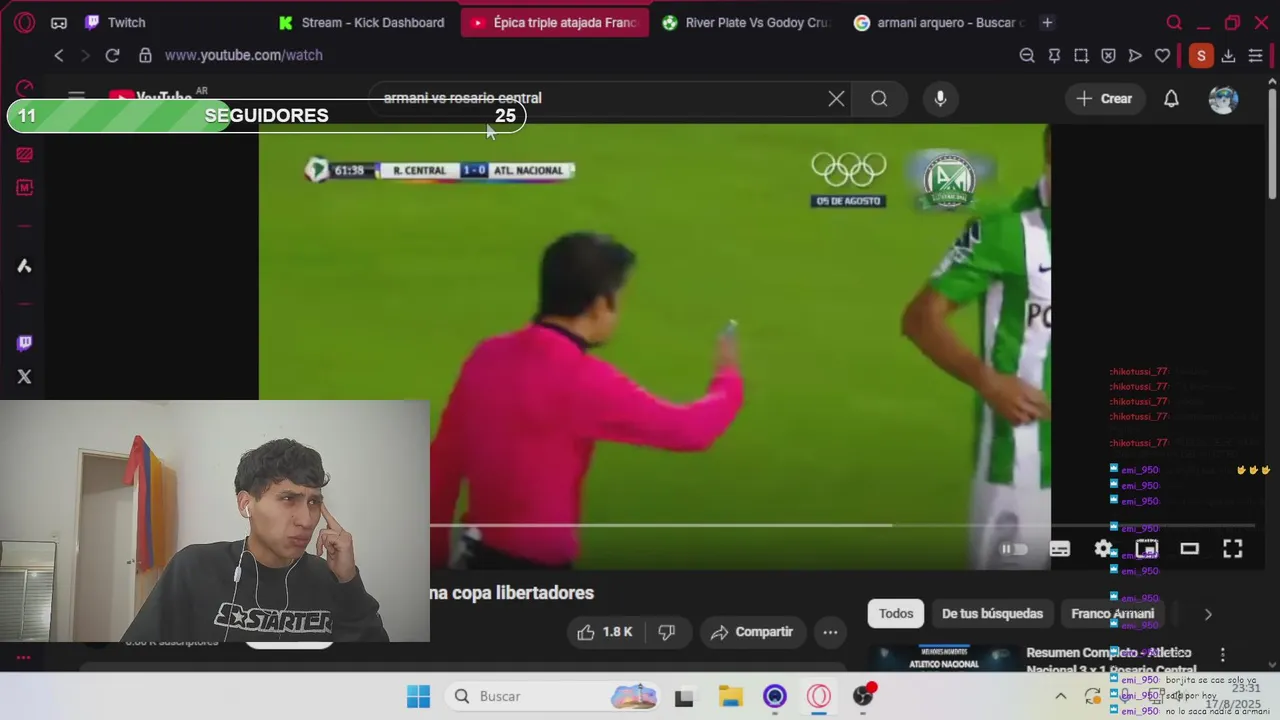Open Opera GX from the taskbar
The height and width of the screenshot is (720, 1280).
coord(819,696)
